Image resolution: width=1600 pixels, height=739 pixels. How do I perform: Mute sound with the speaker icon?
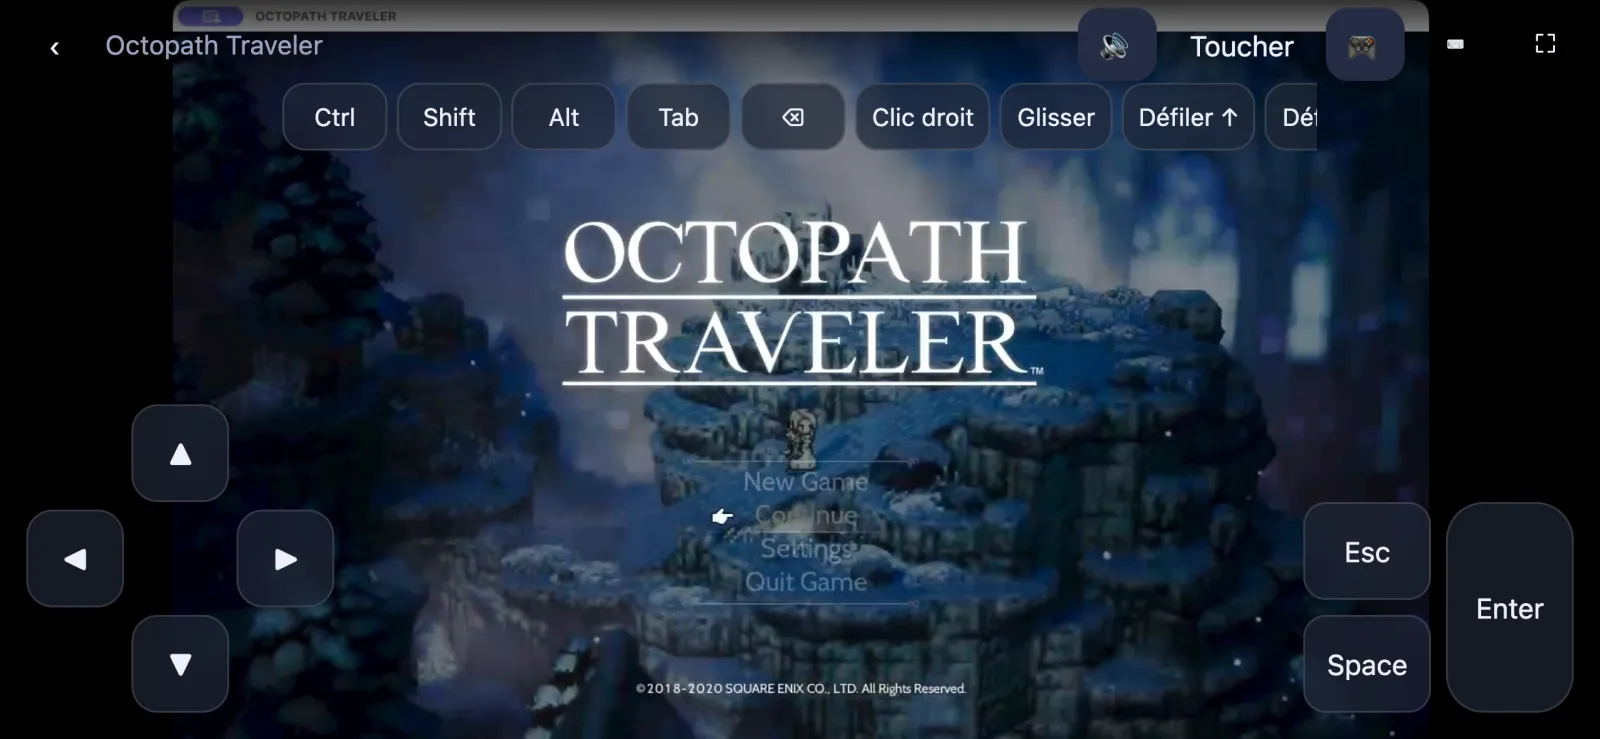[1116, 45]
